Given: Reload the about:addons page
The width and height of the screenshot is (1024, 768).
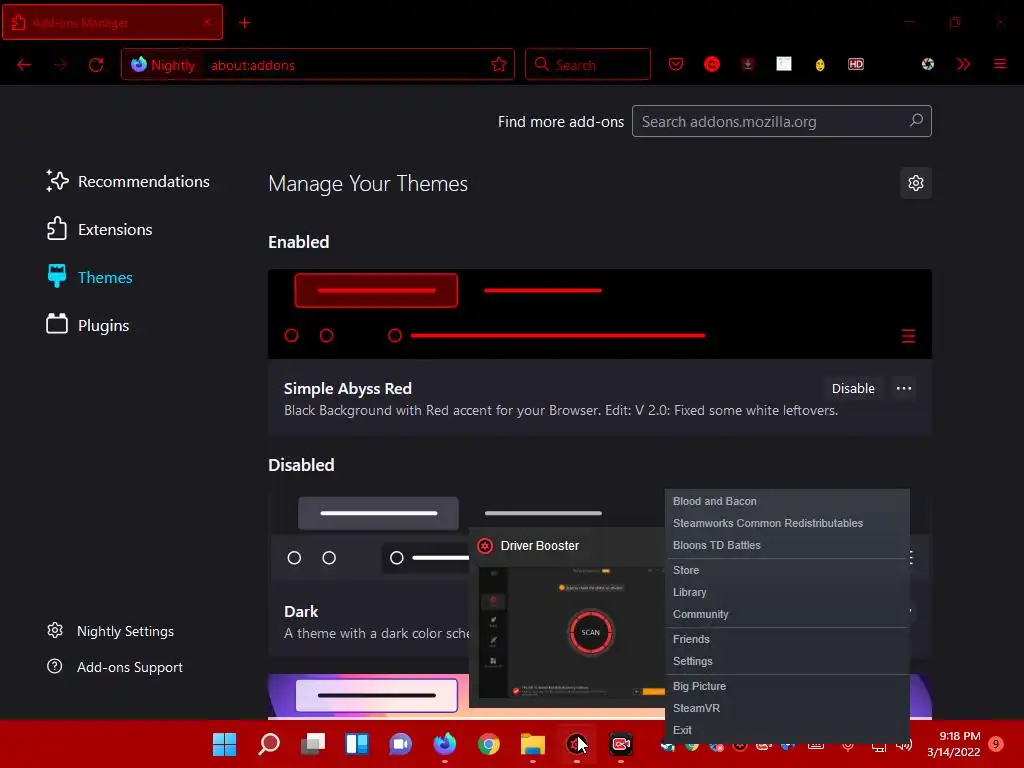Looking at the screenshot, I should coord(96,65).
